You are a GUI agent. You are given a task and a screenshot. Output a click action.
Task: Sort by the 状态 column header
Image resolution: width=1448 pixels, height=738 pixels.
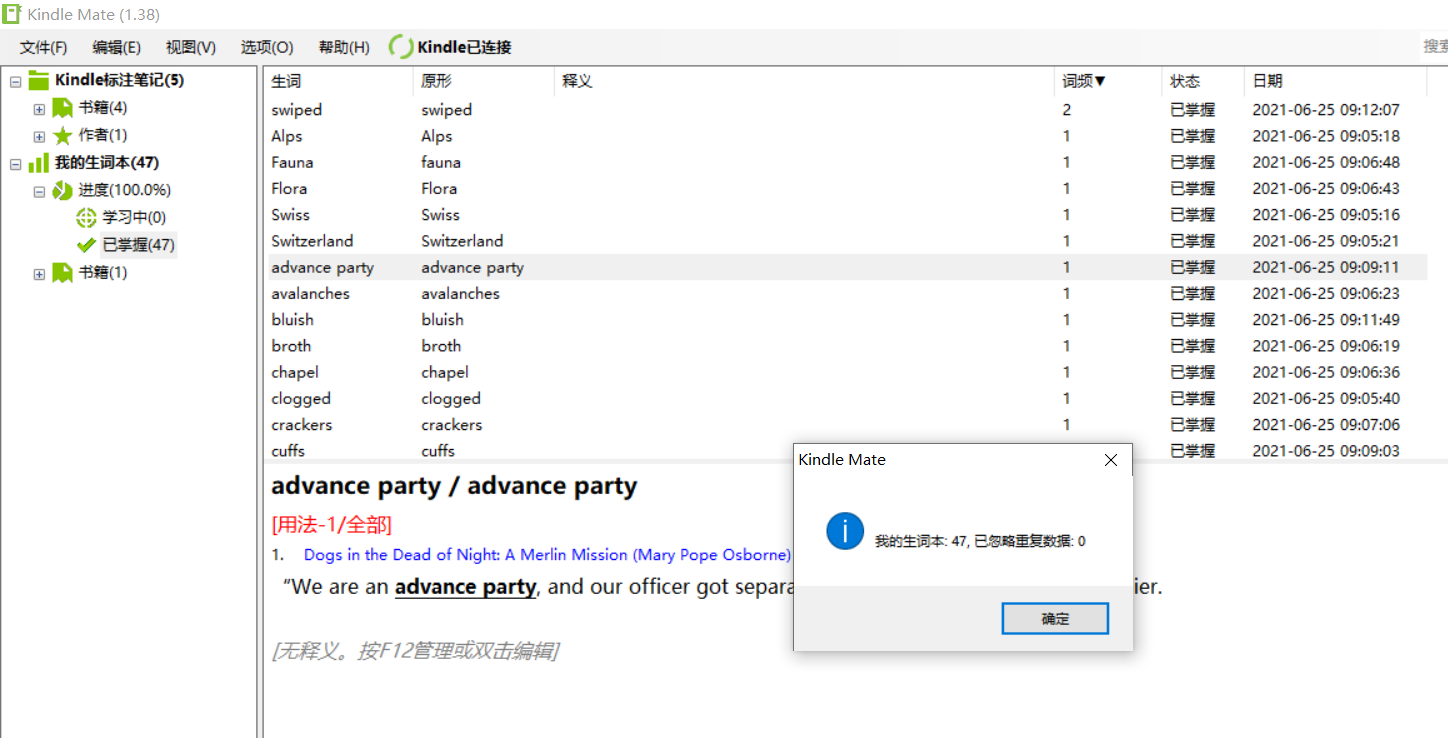(1203, 81)
